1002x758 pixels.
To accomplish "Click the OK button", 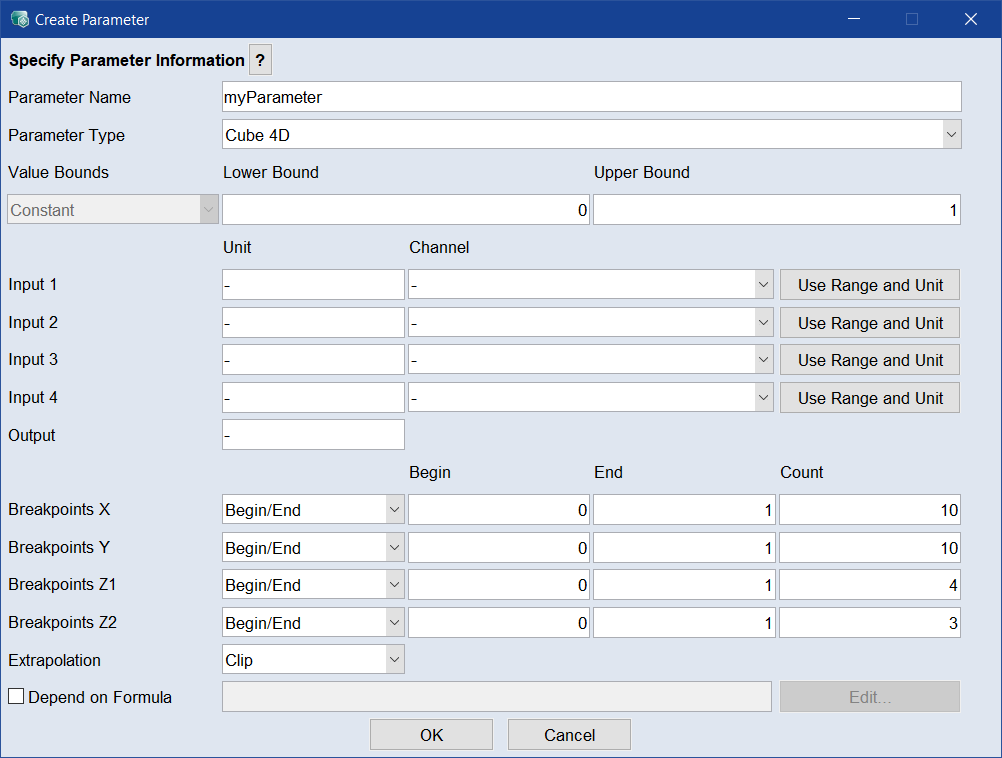I will tap(431, 735).
